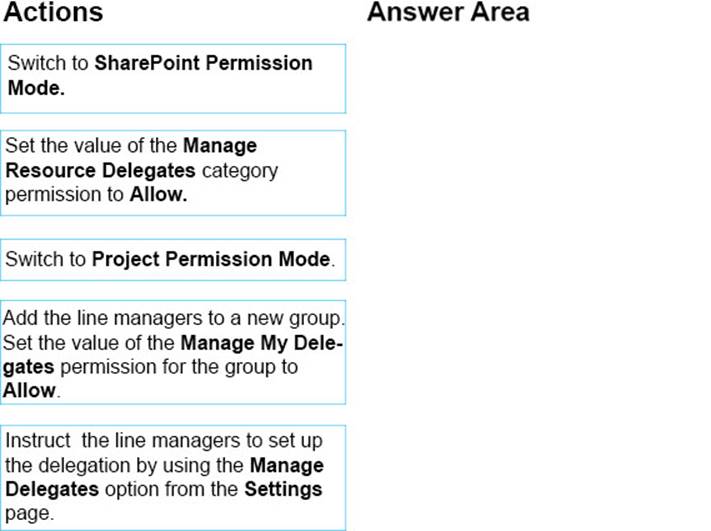Click the Answer Area heading
The width and height of the screenshot is (711, 531).
pos(448,12)
